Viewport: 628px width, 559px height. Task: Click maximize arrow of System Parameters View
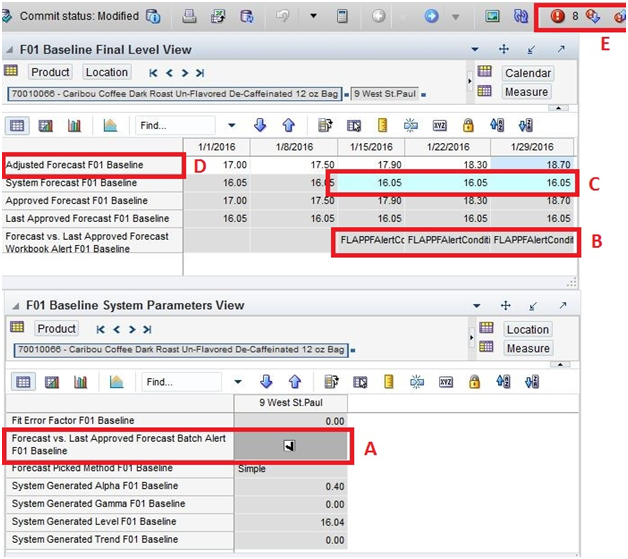[x=563, y=306]
